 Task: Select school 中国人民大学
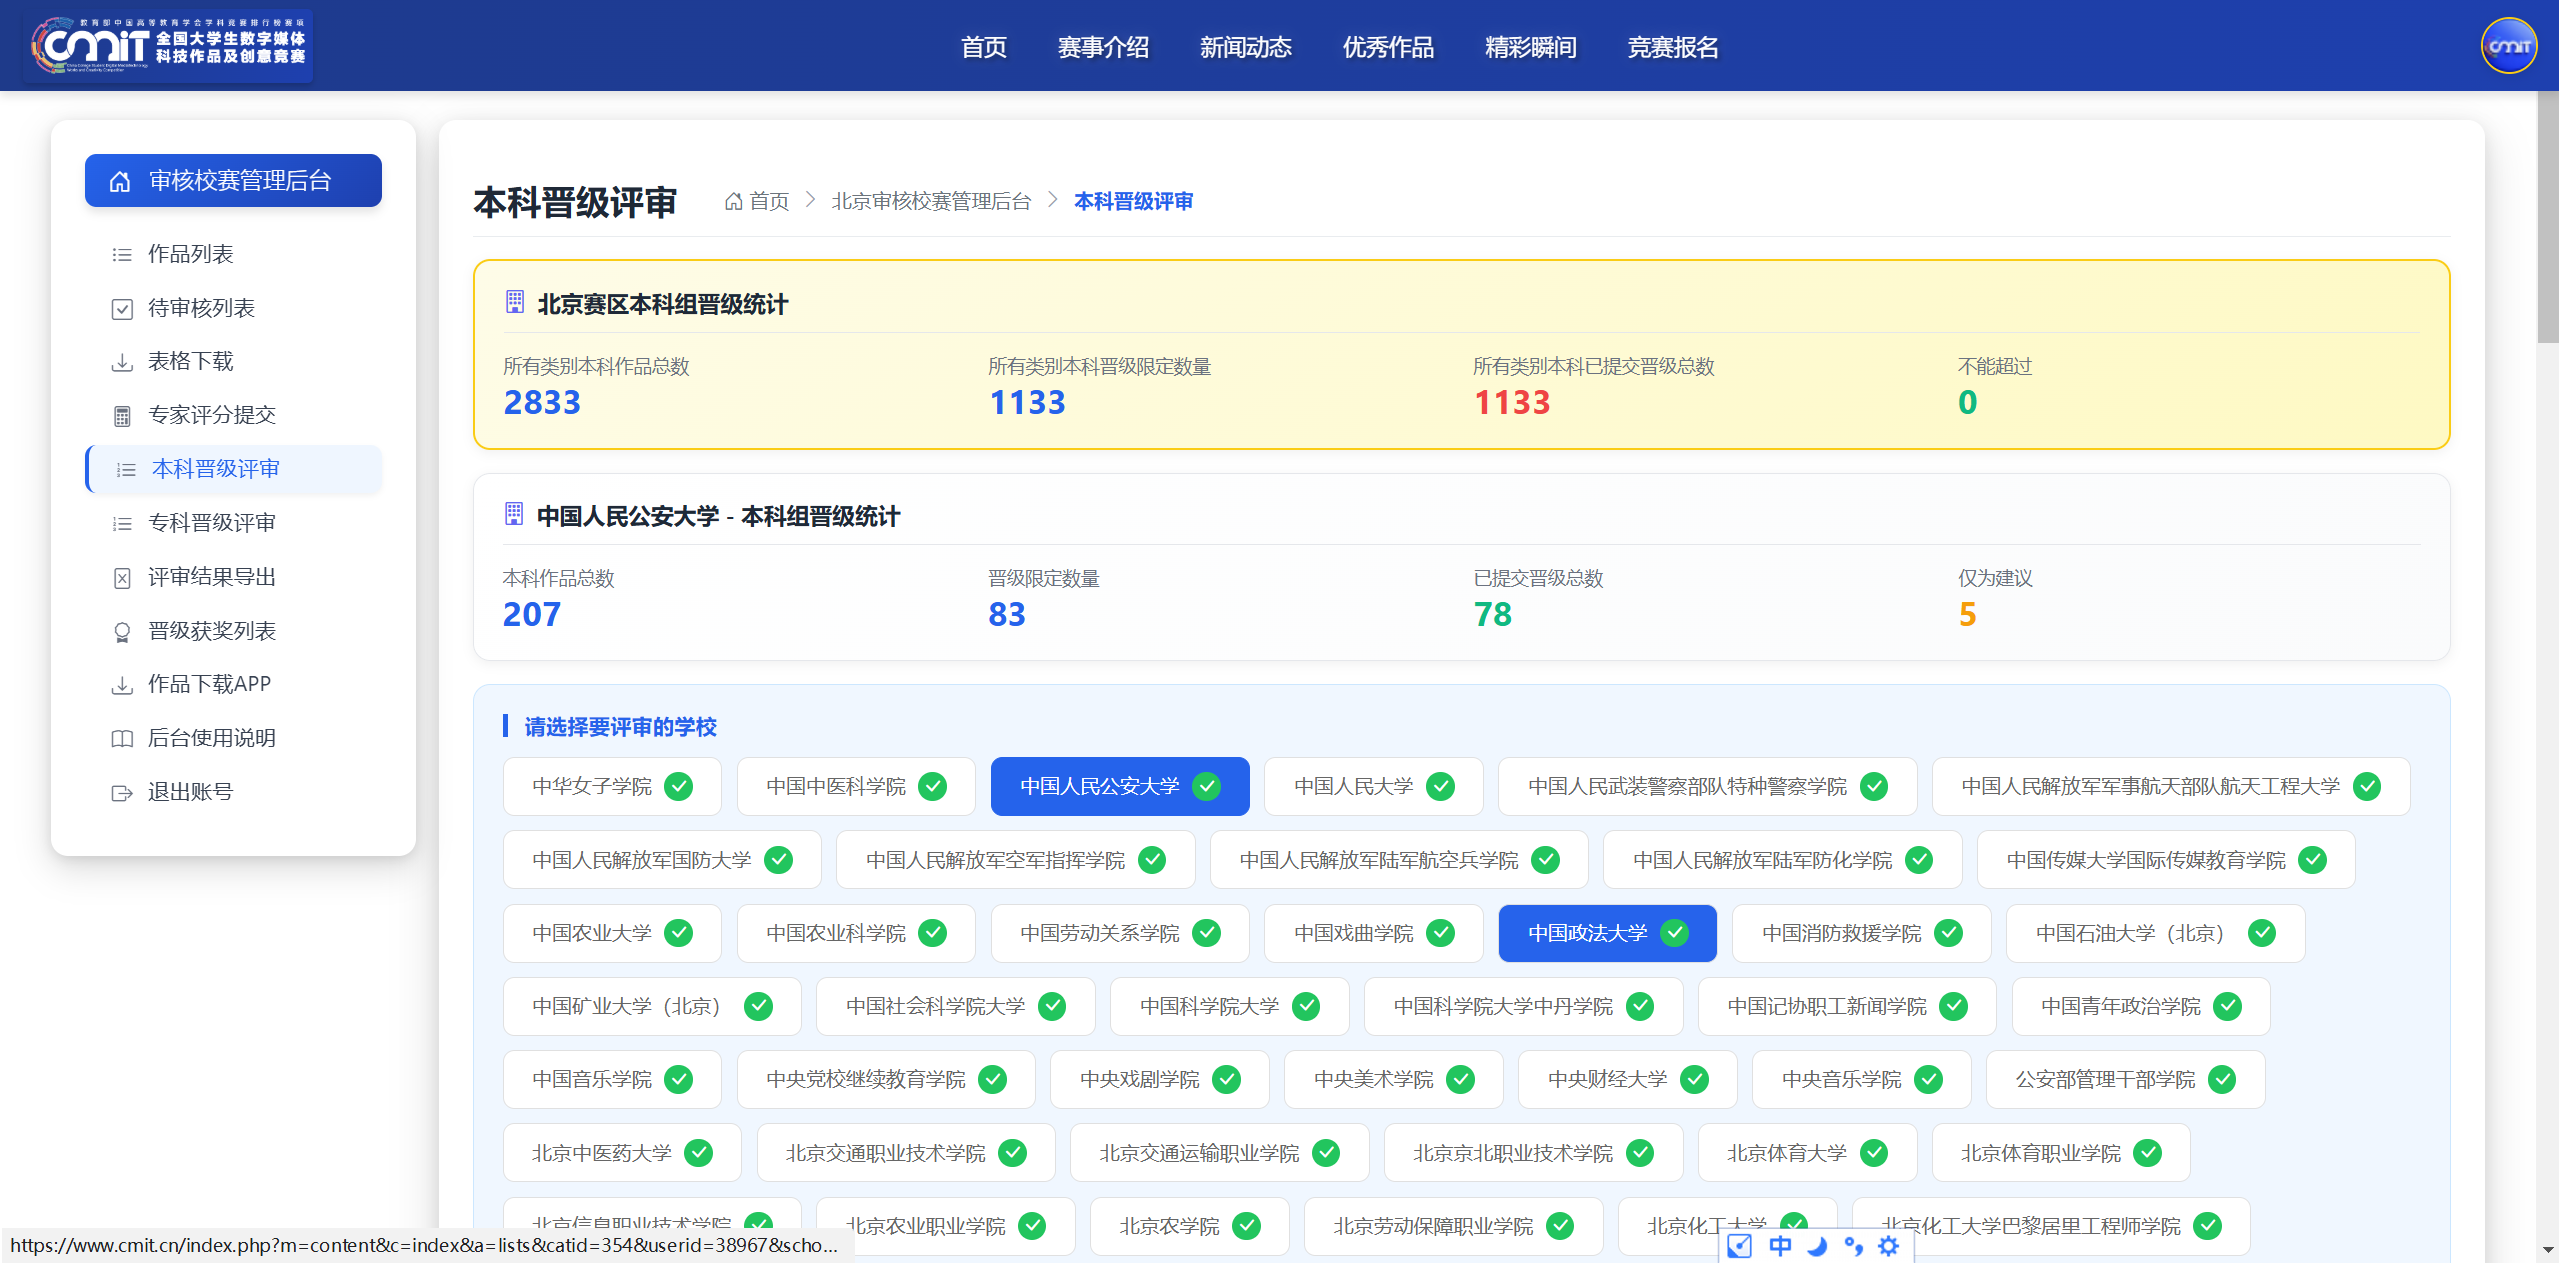coord(1373,787)
